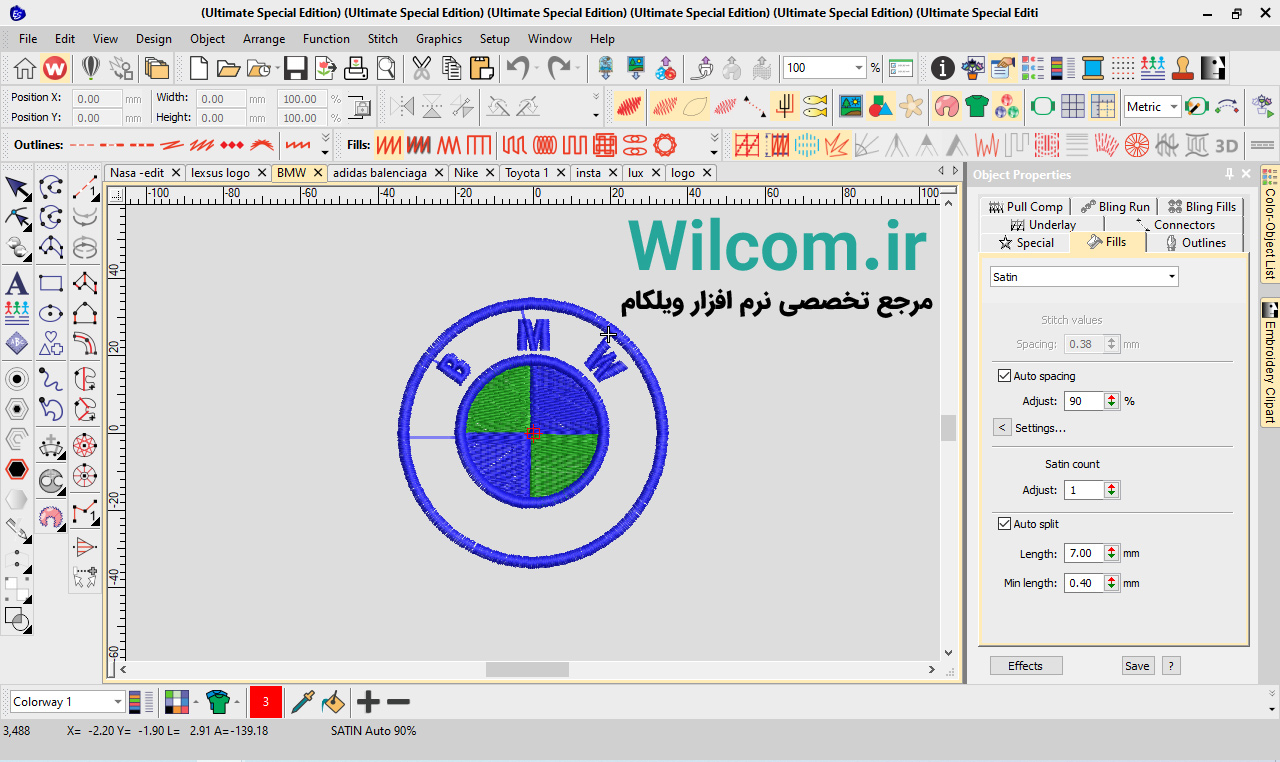The height and width of the screenshot is (762, 1280).
Task: Select the arrow Select Object tool
Action: [17, 188]
